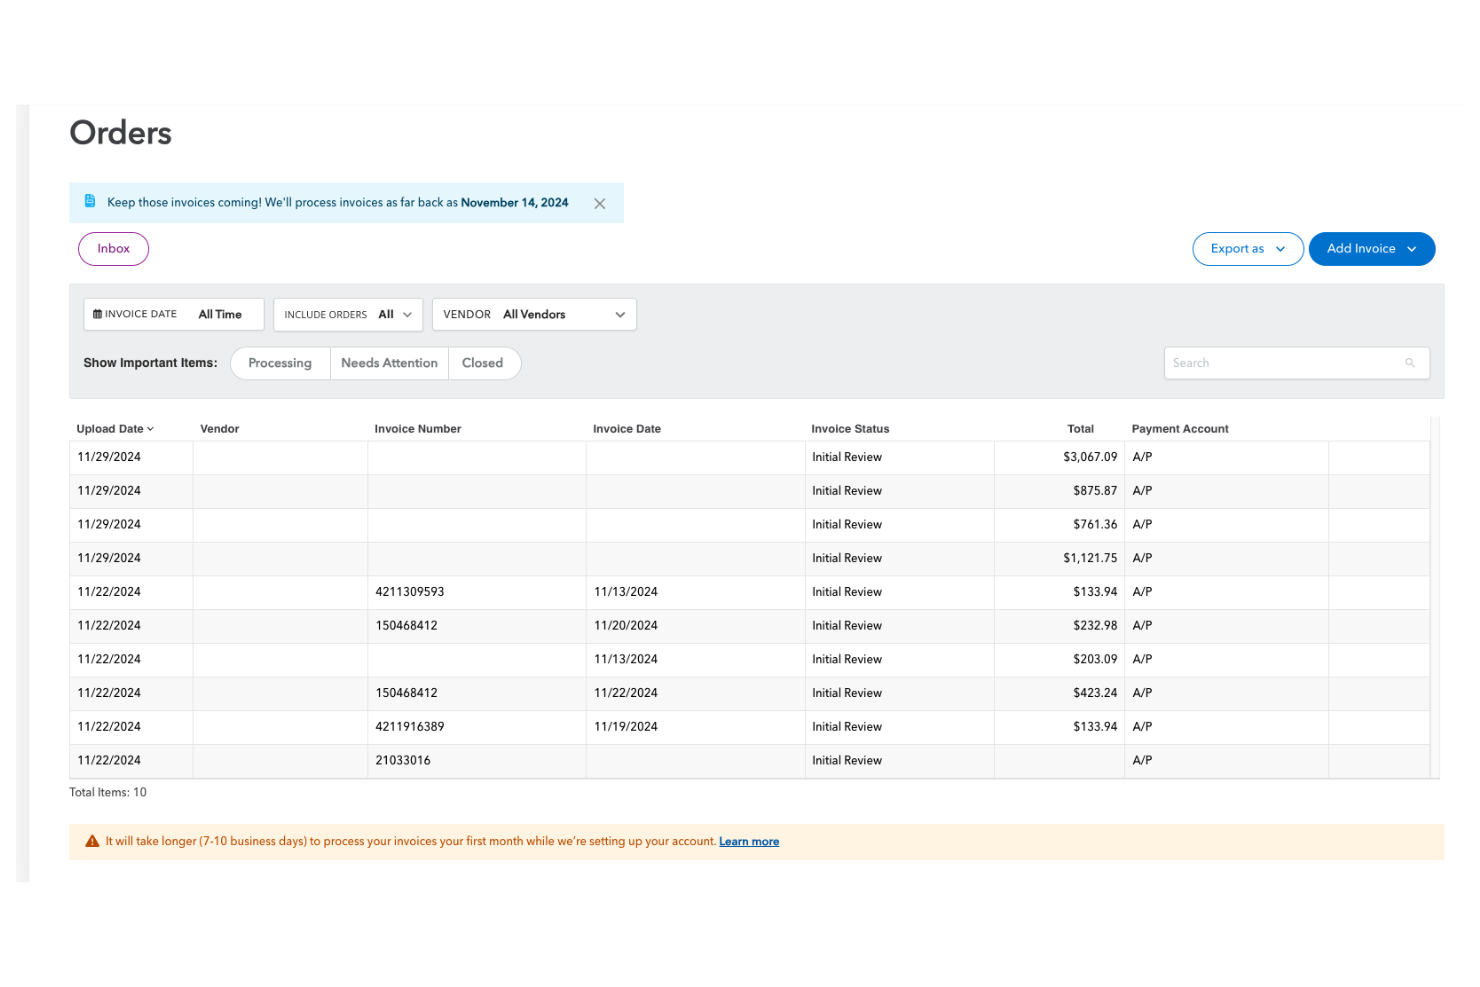
Task: Open the Learn more link
Action: 748,841
